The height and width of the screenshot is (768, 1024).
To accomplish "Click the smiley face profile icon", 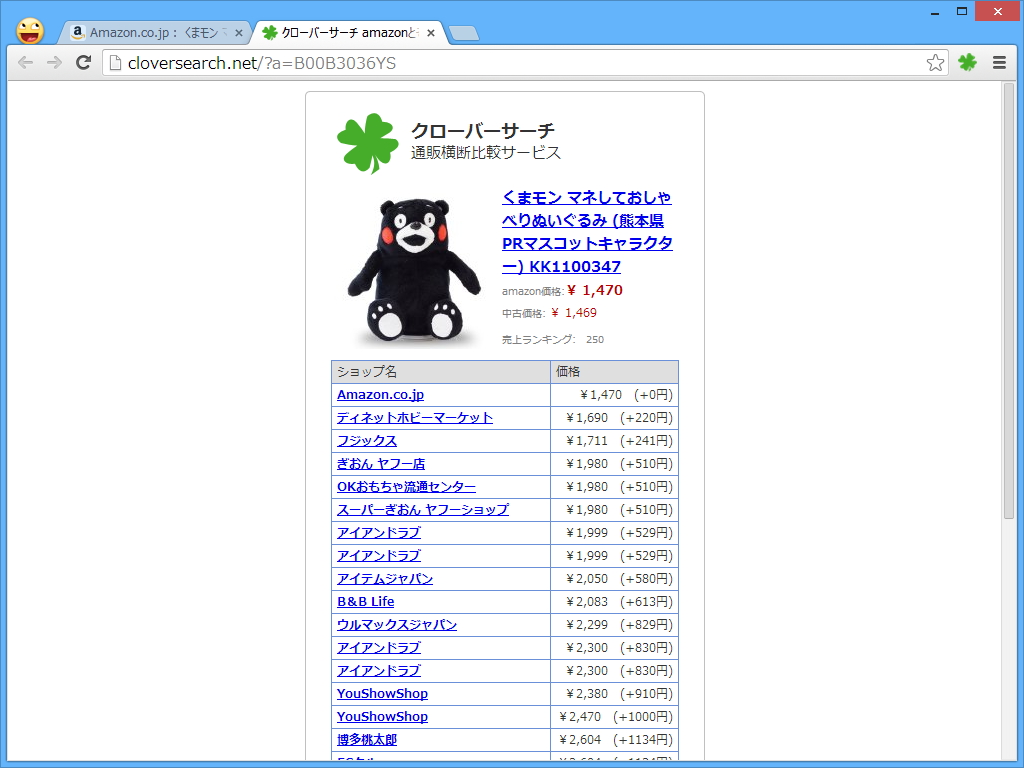I will (x=30, y=31).
